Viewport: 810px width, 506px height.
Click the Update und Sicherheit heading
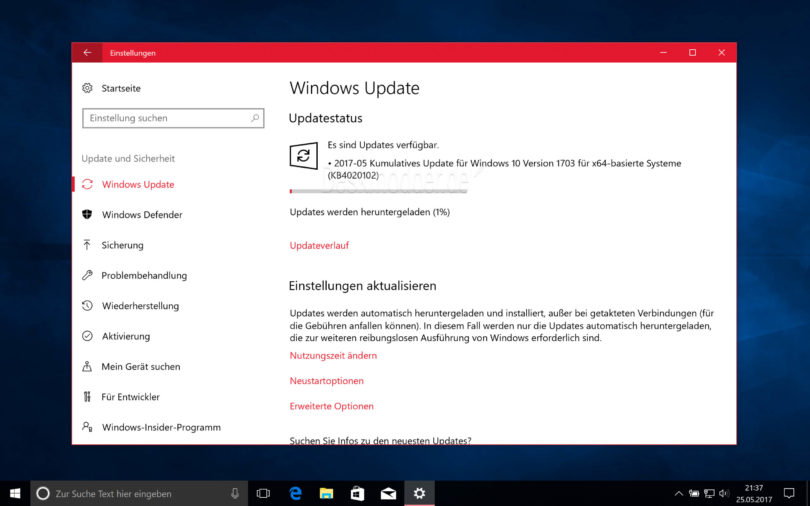[128, 159]
